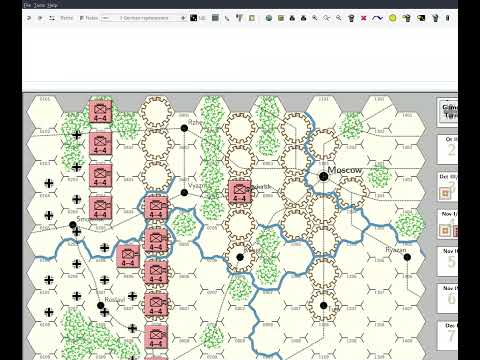The image size is (480, 360).
Task: Click the first black pieces icon
Action: click(x=292, y=18)
